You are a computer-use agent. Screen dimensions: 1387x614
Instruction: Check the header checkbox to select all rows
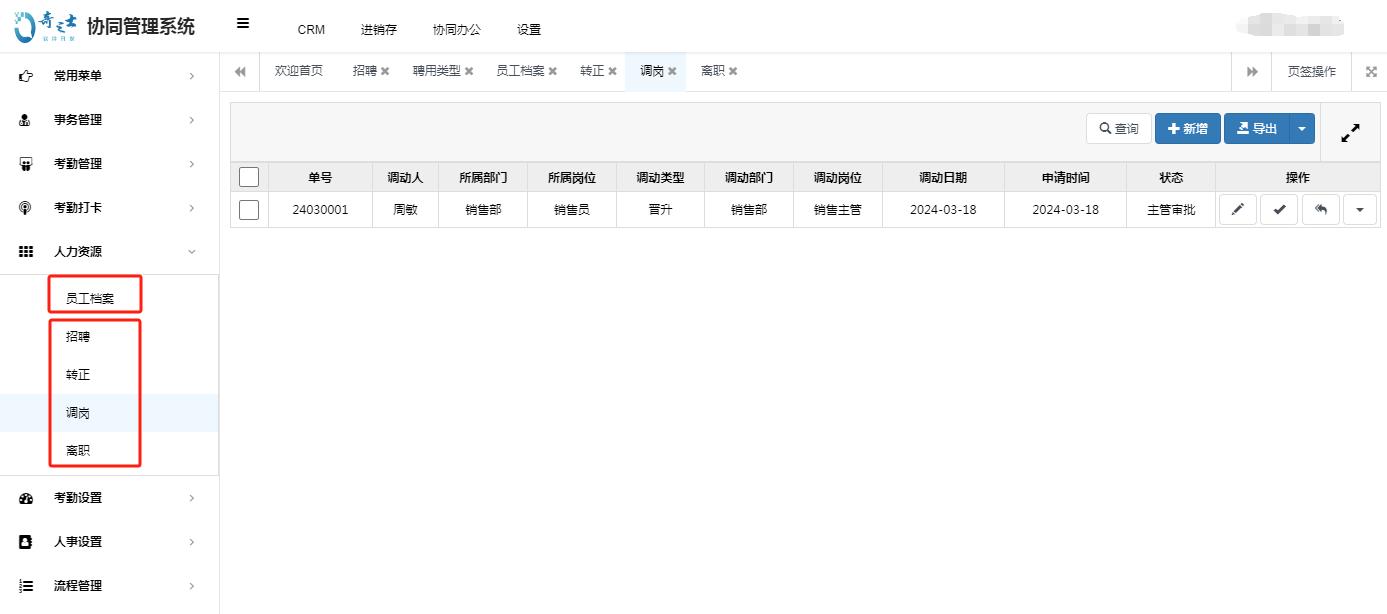(x=248, y=175)
